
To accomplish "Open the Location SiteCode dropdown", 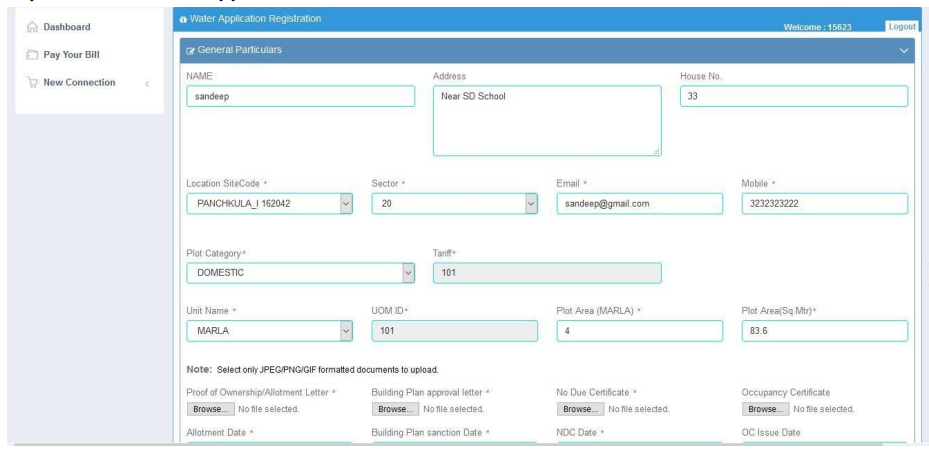I will click(x=346, y=203).
